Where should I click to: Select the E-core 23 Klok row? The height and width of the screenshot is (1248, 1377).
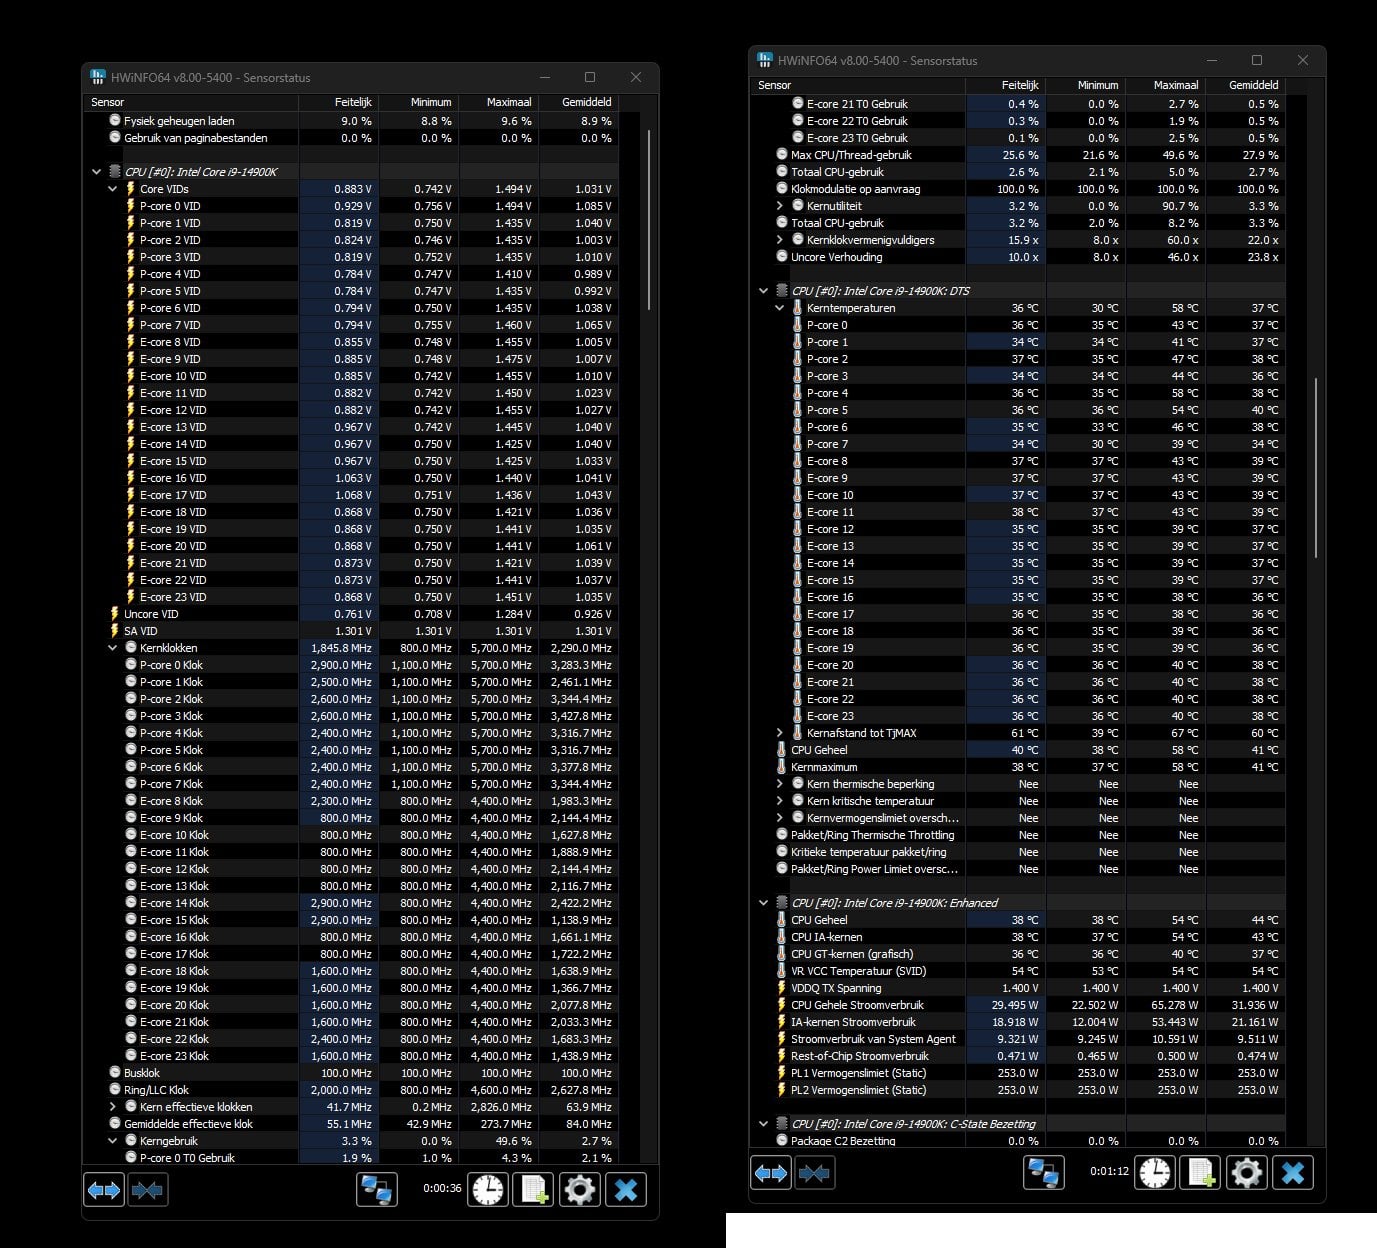351,1056
